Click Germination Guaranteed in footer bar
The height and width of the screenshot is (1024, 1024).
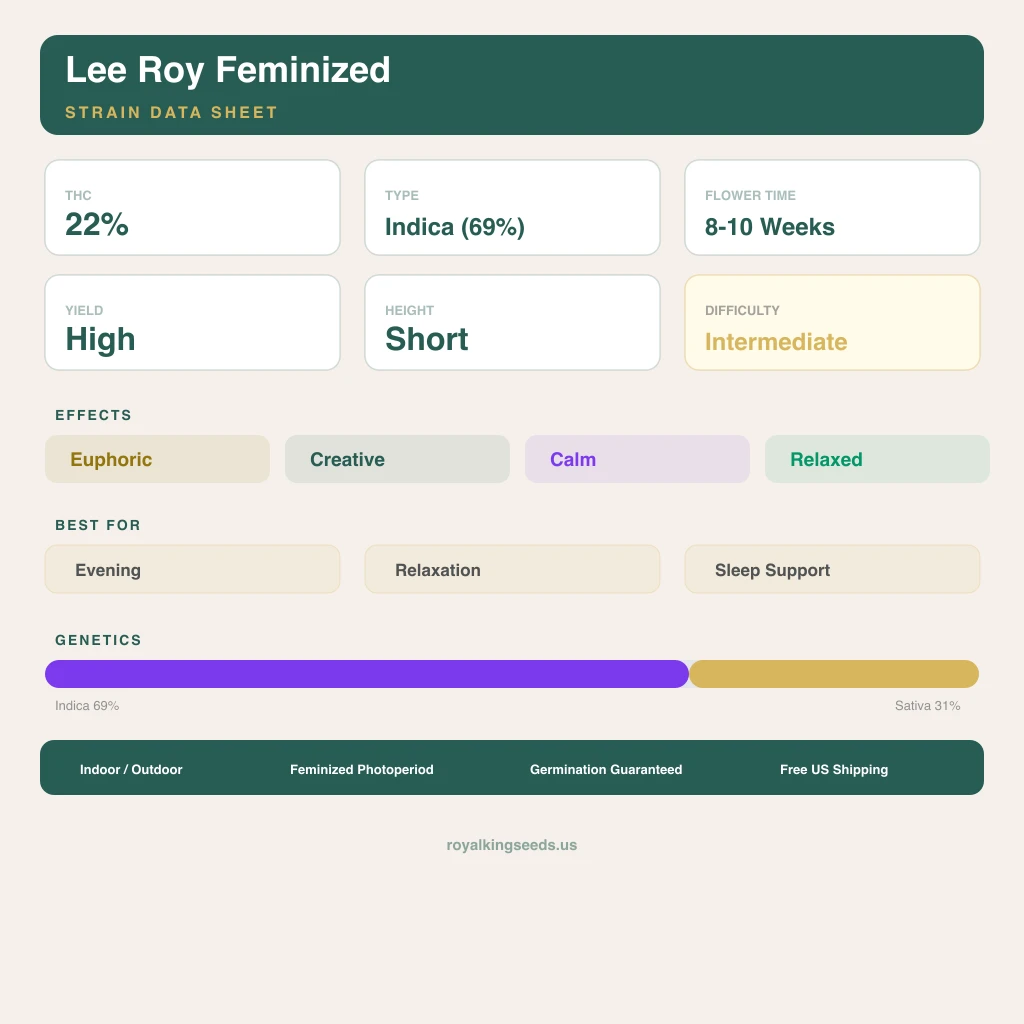[606, 769]
